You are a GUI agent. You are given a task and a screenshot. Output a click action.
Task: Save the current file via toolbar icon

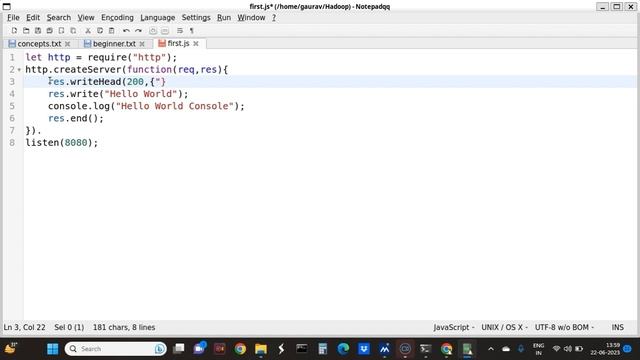point(38,31)
